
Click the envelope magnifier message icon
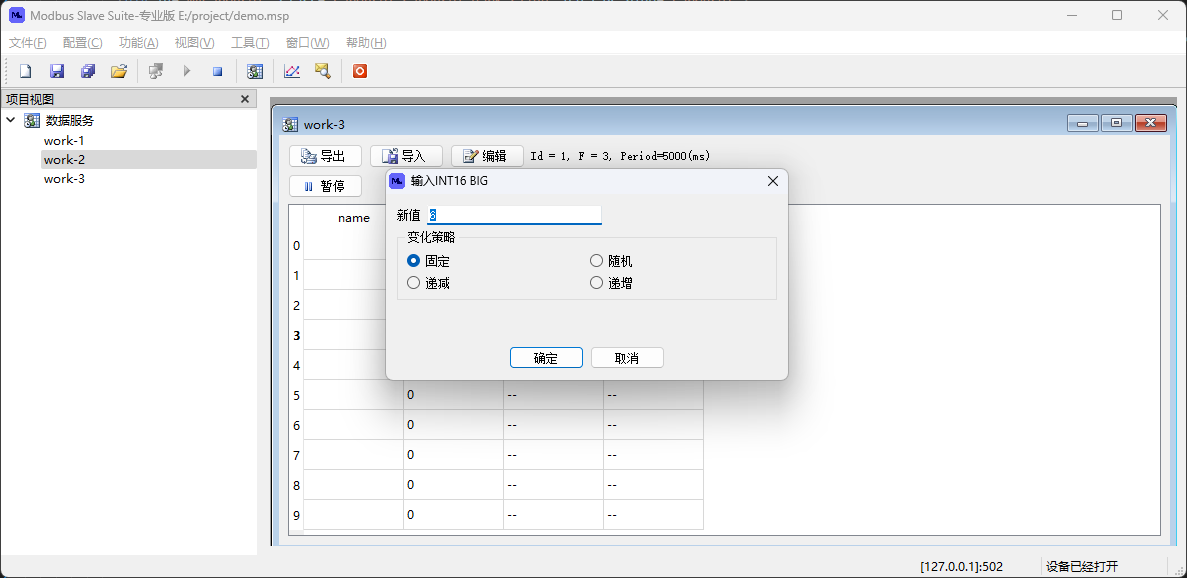click(322, 71)
